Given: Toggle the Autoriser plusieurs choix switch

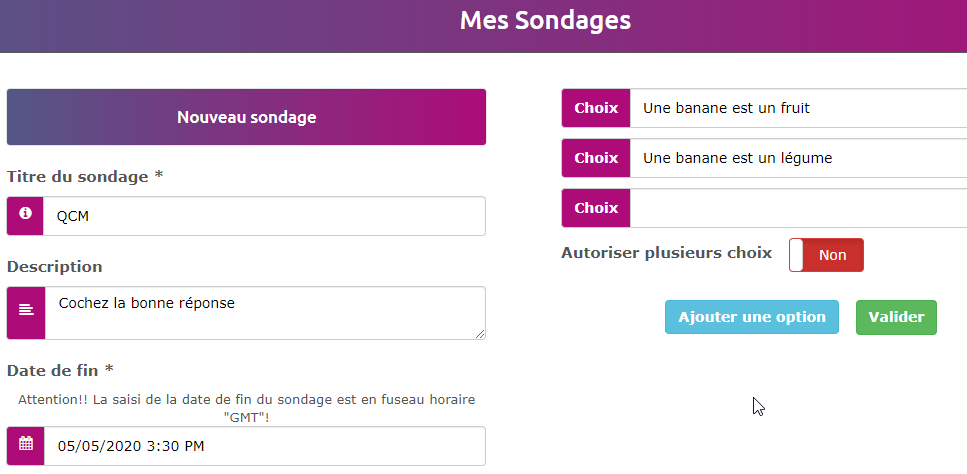Looking at the screenshot, I should pos(826,255).
